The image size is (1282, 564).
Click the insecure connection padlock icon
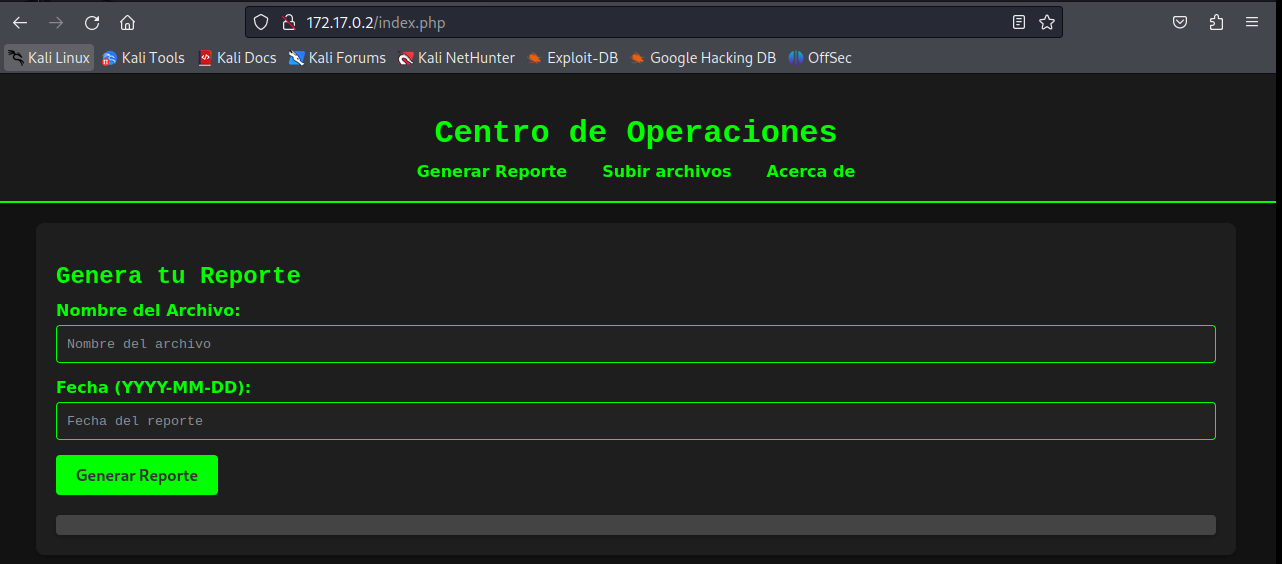288,22
